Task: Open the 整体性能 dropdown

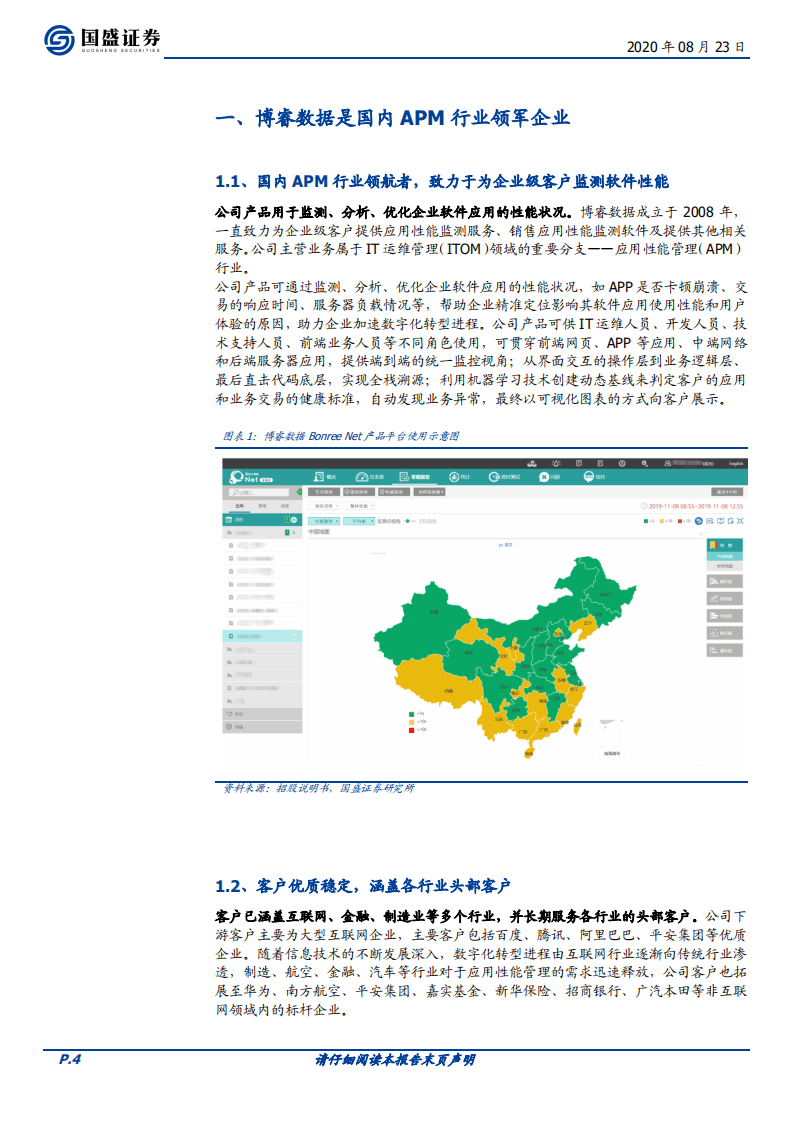Action: tap(359, 506)
